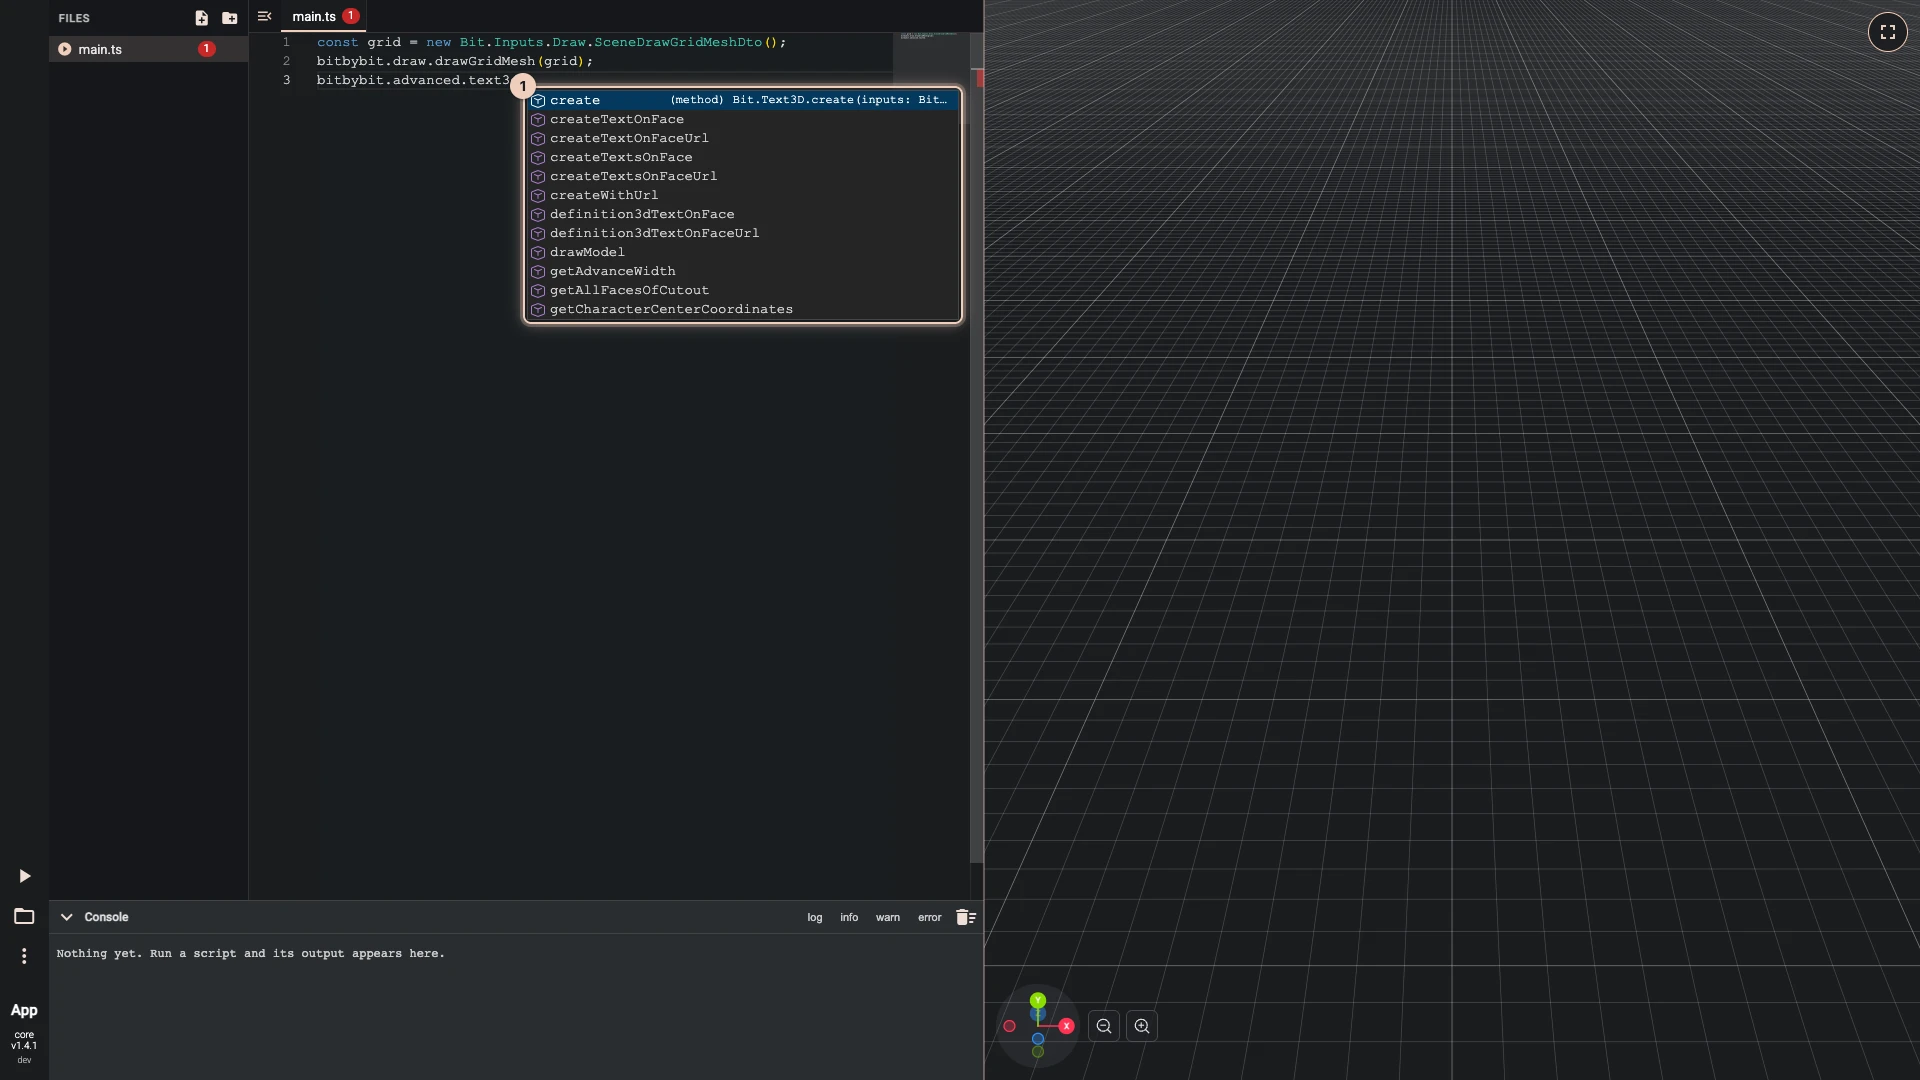Choose createTextOnFace from the suggestions

(743, 119)
